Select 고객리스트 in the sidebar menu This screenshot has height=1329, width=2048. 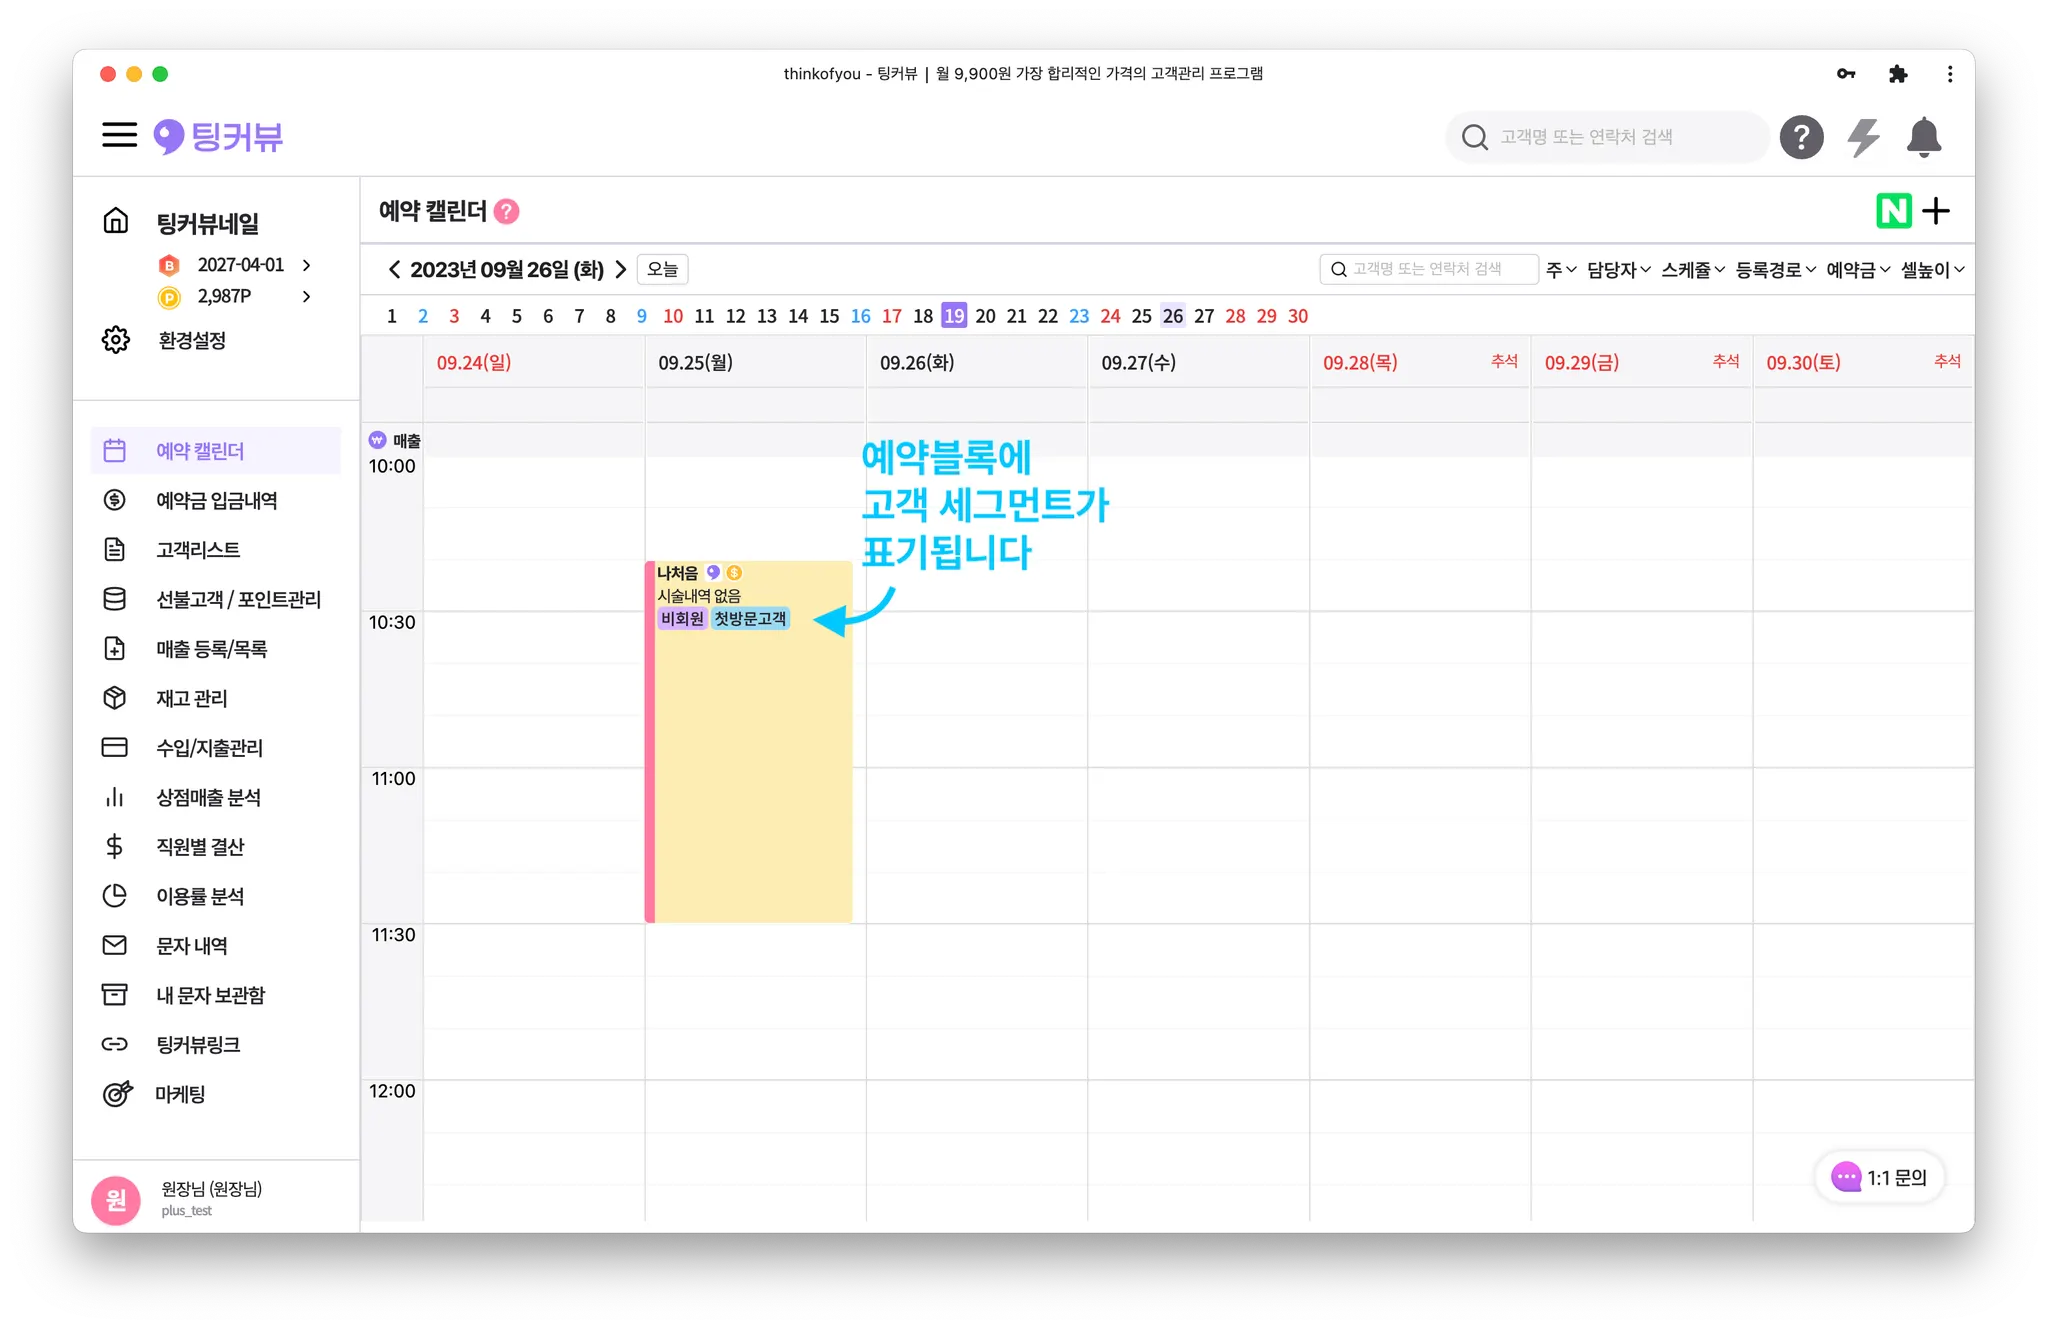(198, 549)
